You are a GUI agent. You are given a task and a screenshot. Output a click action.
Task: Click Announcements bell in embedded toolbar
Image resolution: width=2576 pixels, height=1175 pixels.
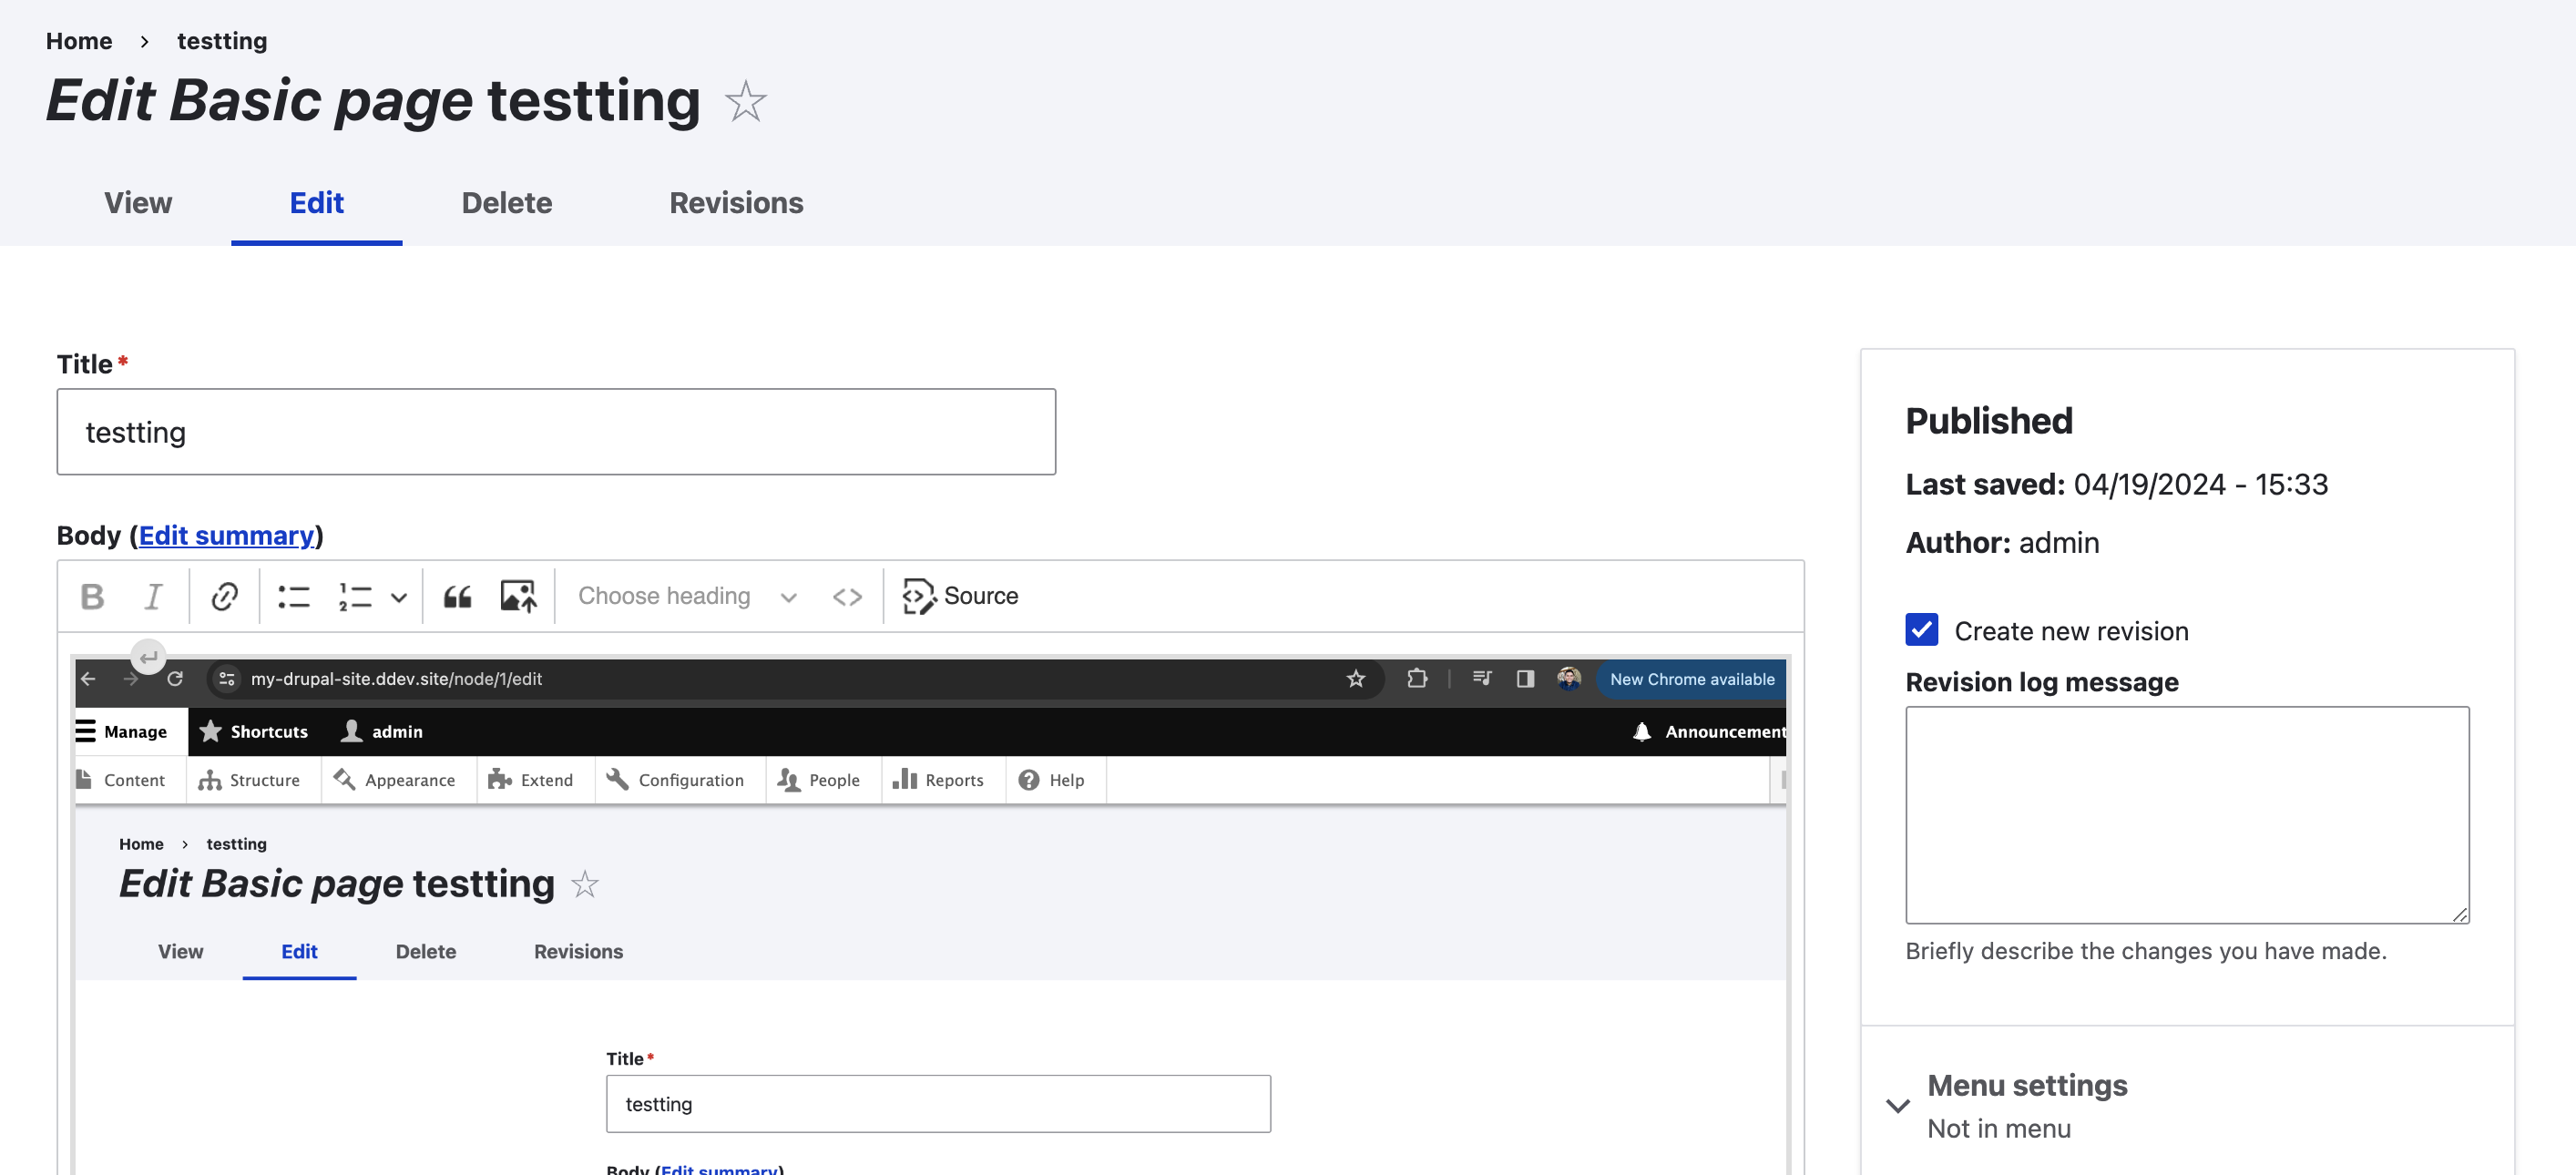coord(1708,732)
